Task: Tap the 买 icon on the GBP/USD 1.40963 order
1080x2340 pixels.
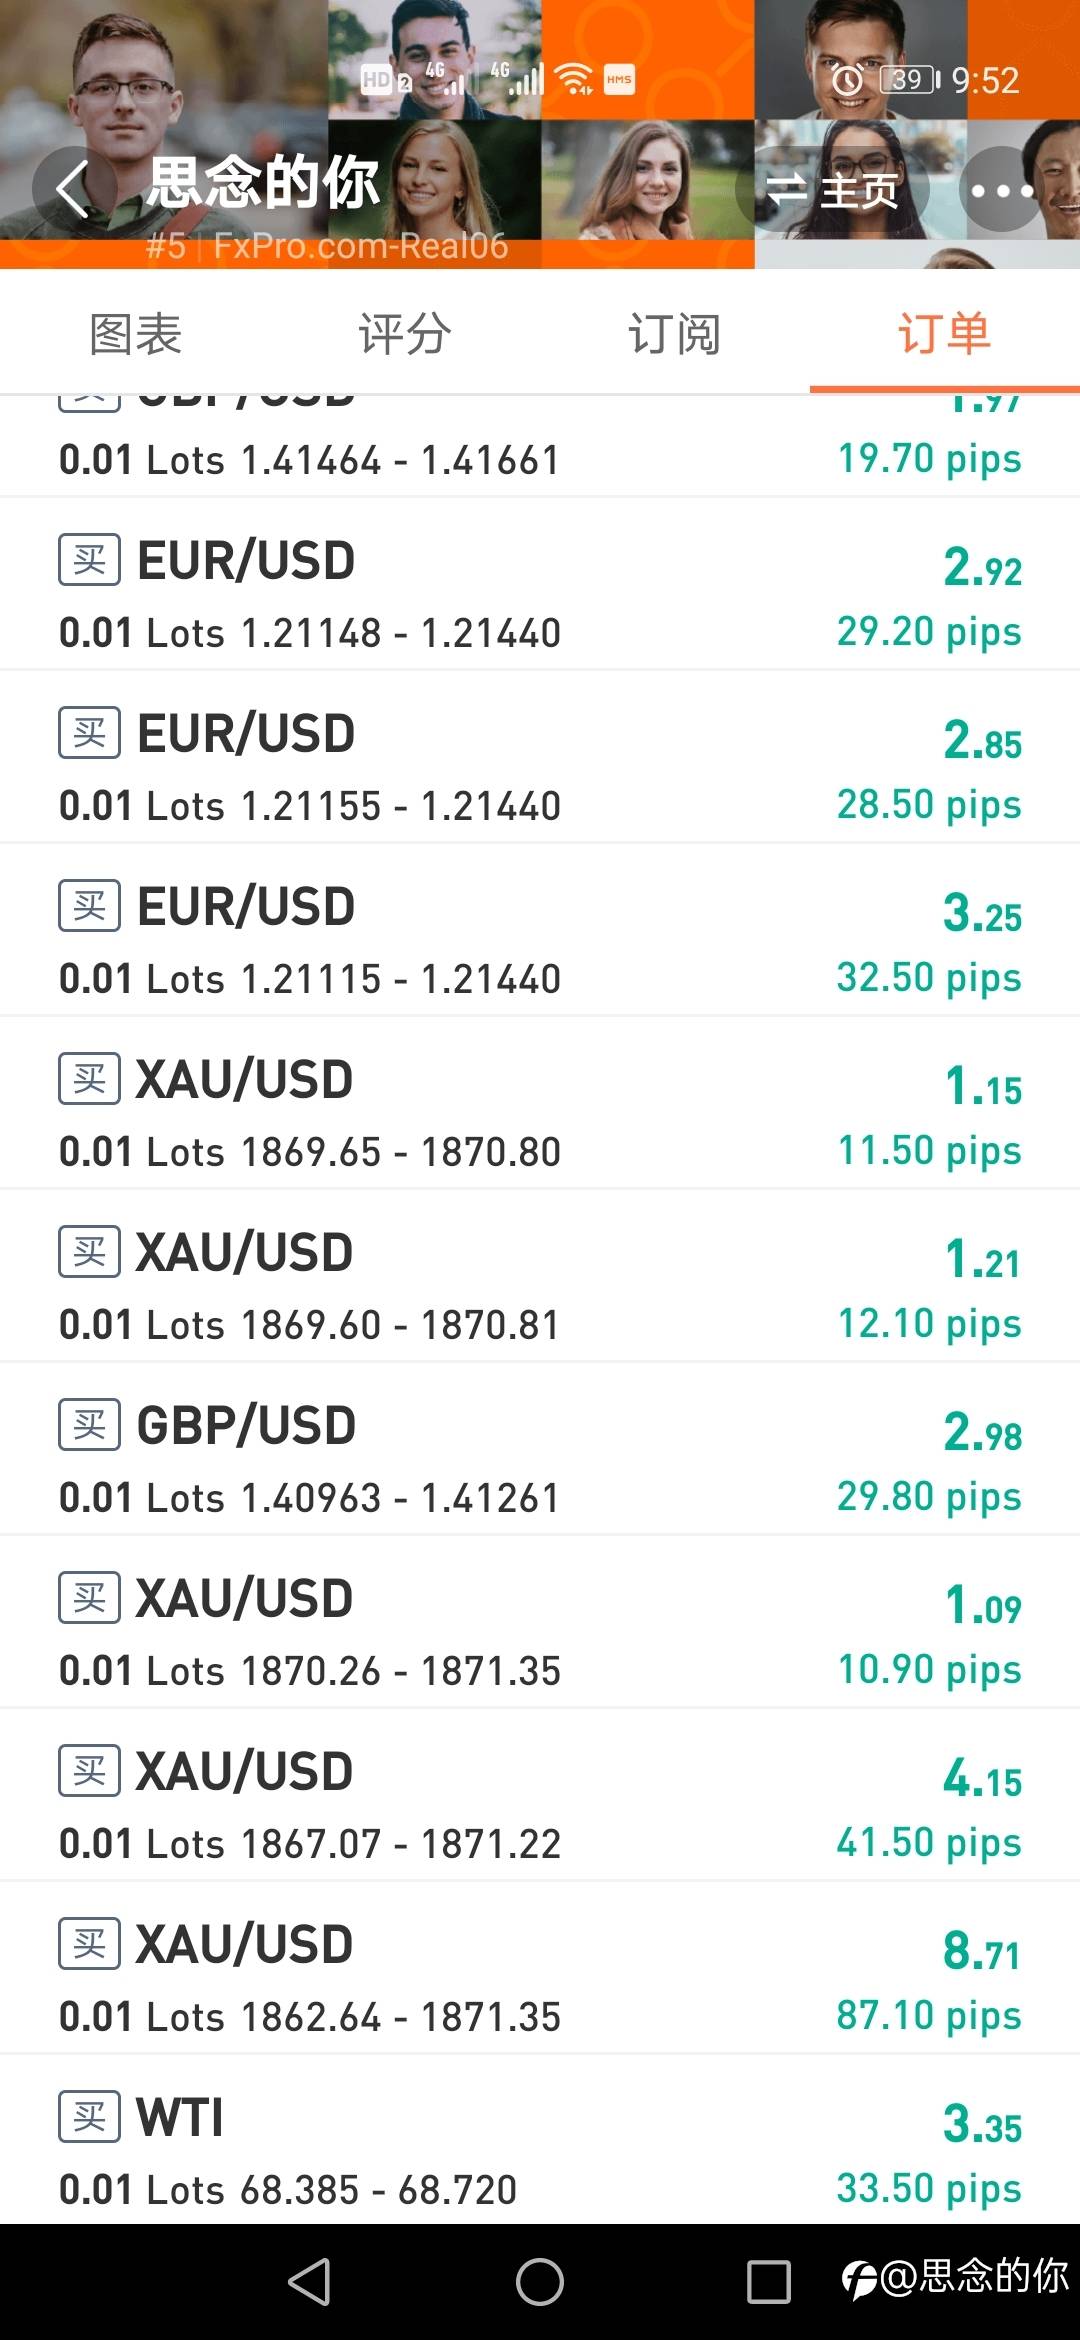Action: (x=89, y=1424)
